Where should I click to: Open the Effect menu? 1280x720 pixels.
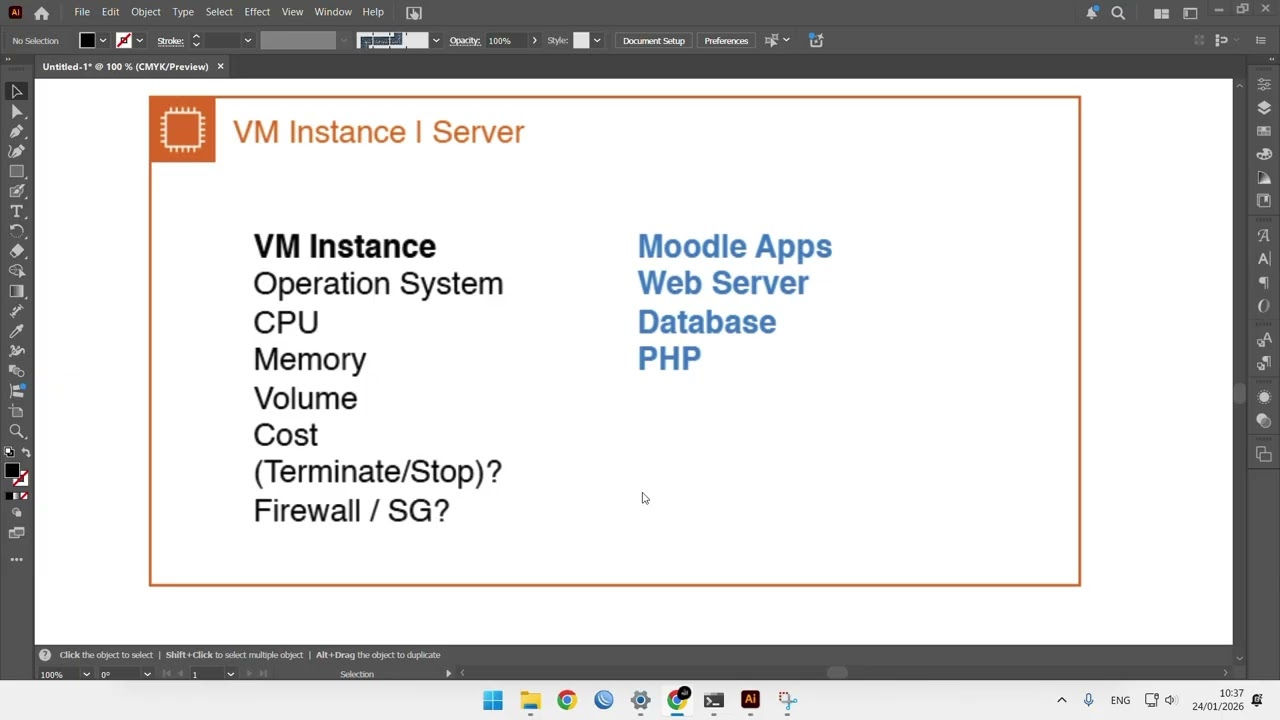tap(257, 12)
